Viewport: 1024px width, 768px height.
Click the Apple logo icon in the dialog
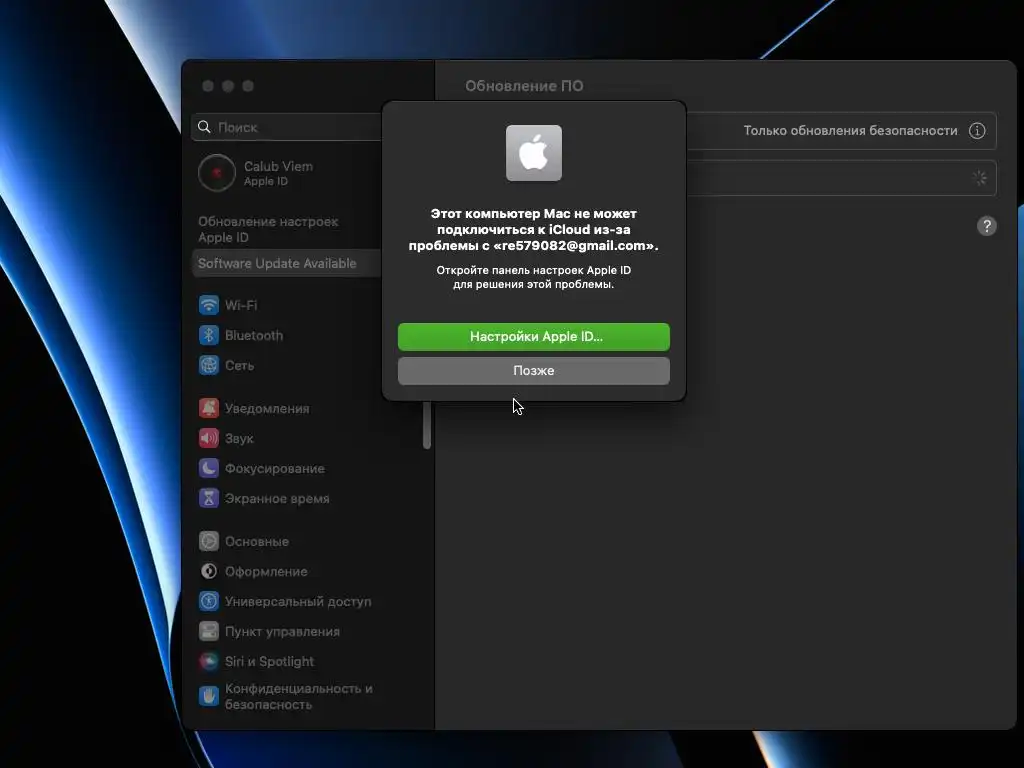534,153
